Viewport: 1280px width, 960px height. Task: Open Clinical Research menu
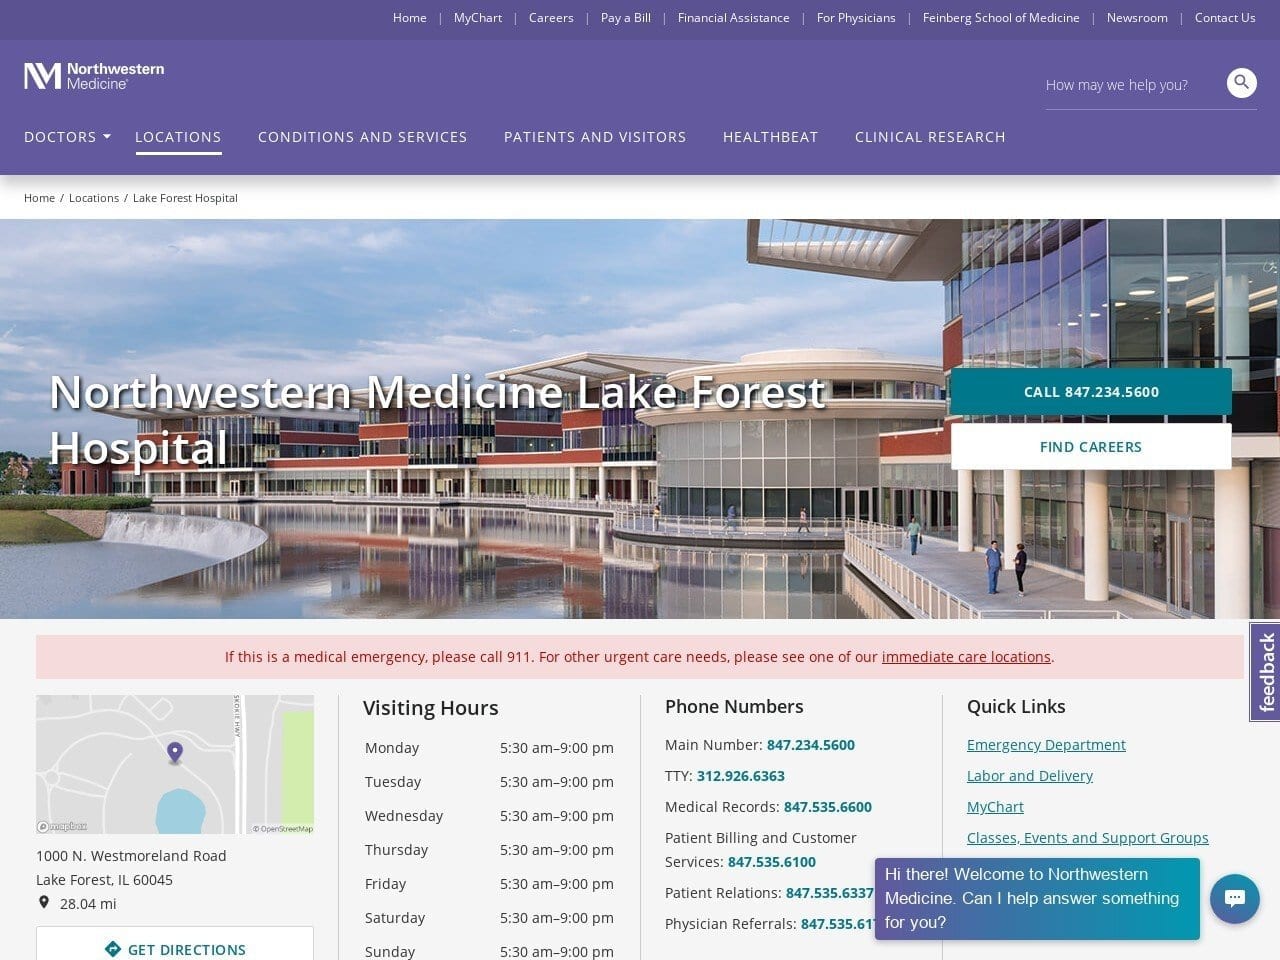click(930, 137)
